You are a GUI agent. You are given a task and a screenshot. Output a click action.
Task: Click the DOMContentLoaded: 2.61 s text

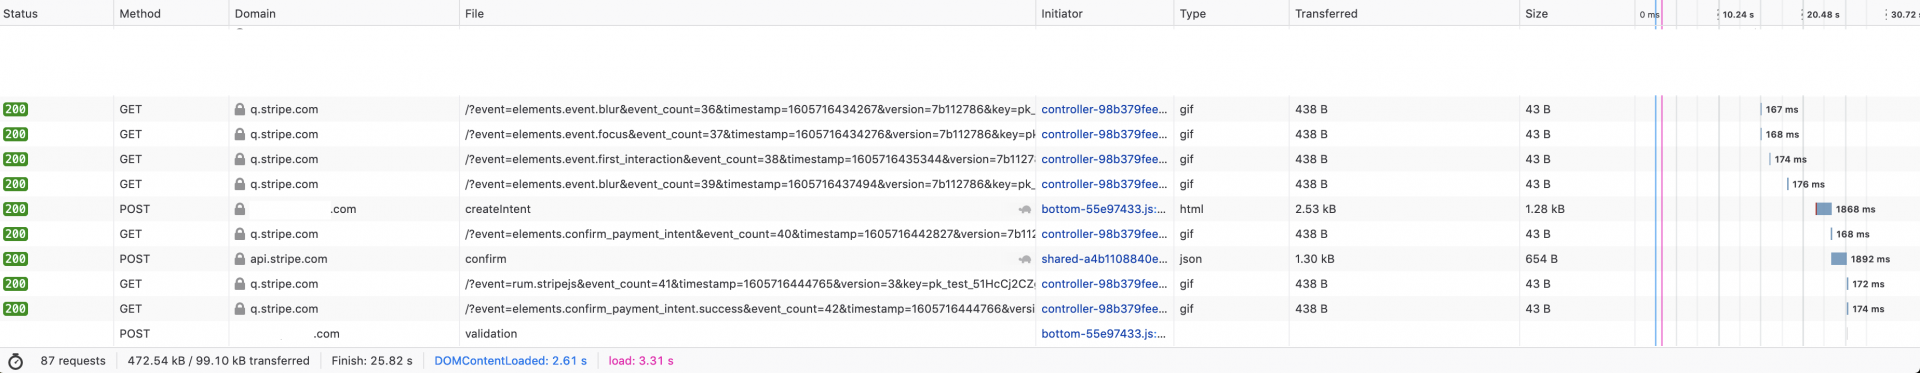pos(511,361)
